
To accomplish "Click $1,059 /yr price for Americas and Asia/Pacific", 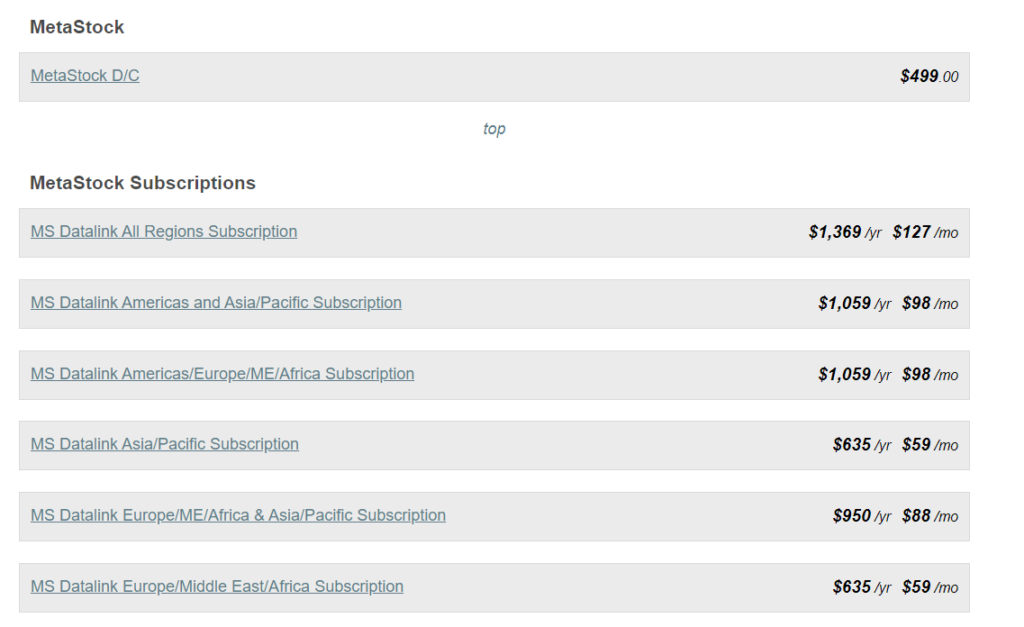I will point(855,304).
